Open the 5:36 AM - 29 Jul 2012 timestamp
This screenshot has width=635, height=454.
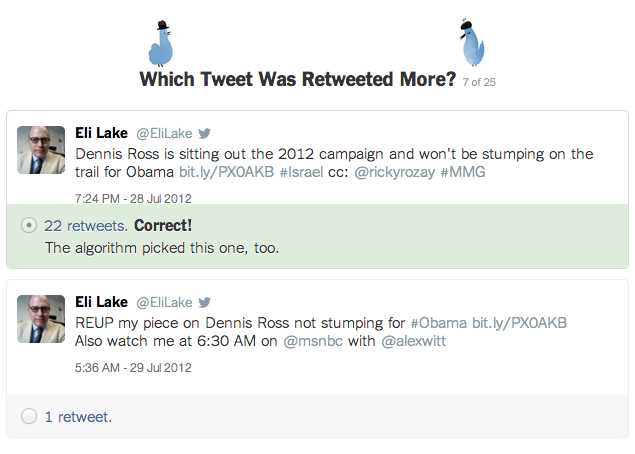coord(133,367)
